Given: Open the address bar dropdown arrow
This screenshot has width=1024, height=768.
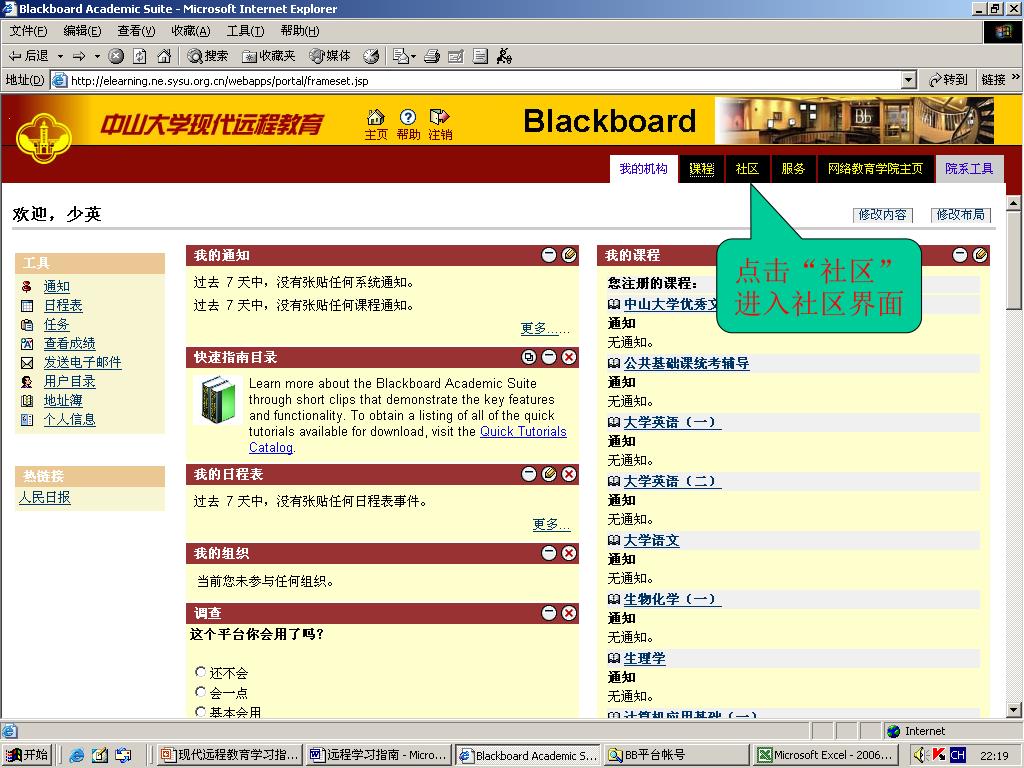Looking at the screenshot, I should [x=908, y=80].
